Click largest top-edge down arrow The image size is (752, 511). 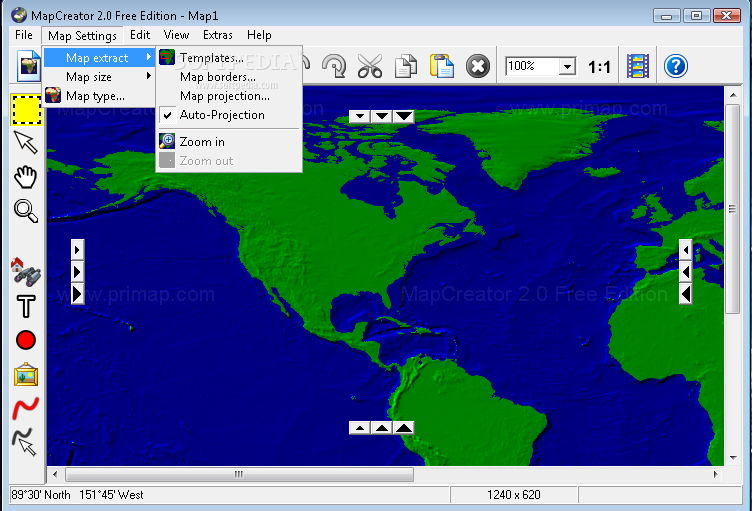pyautogui.click(x=404, y=116)
